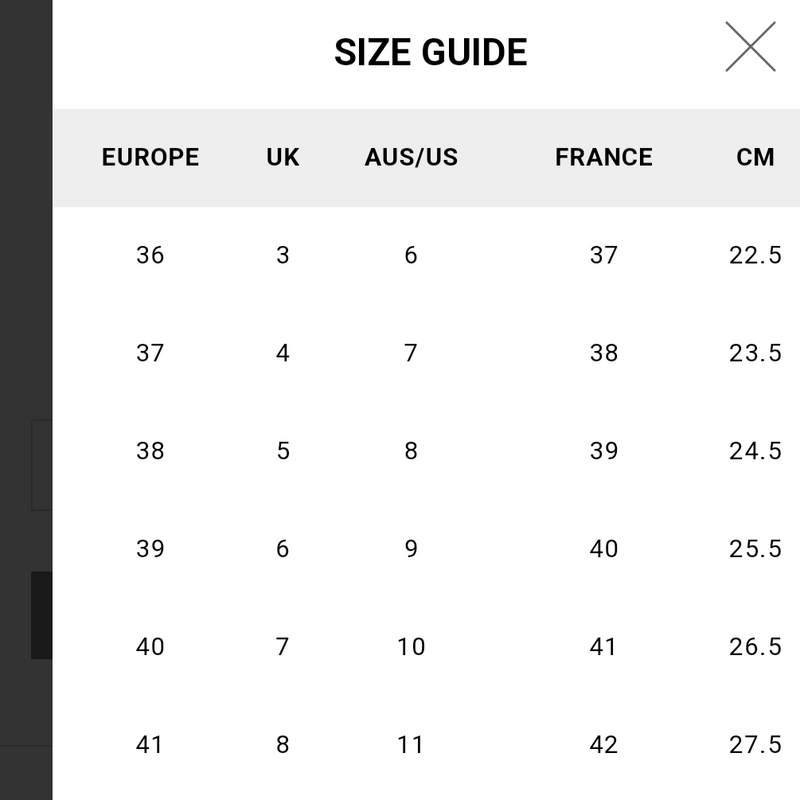Image resolution: width=800 pixels, height=800 pixels.
Task: Click AUS/US size 7 cell
Action: (411, 353)
